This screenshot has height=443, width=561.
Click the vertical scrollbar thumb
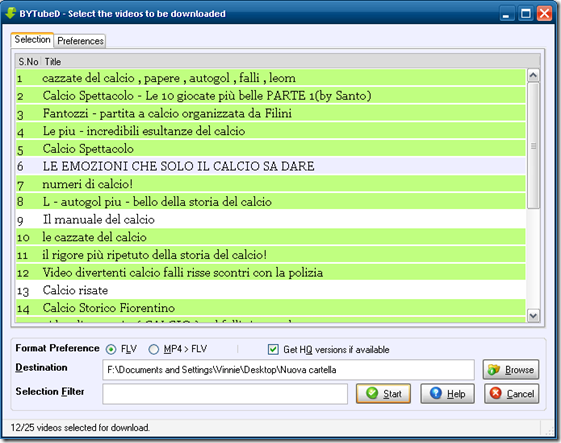coord(533,145)
